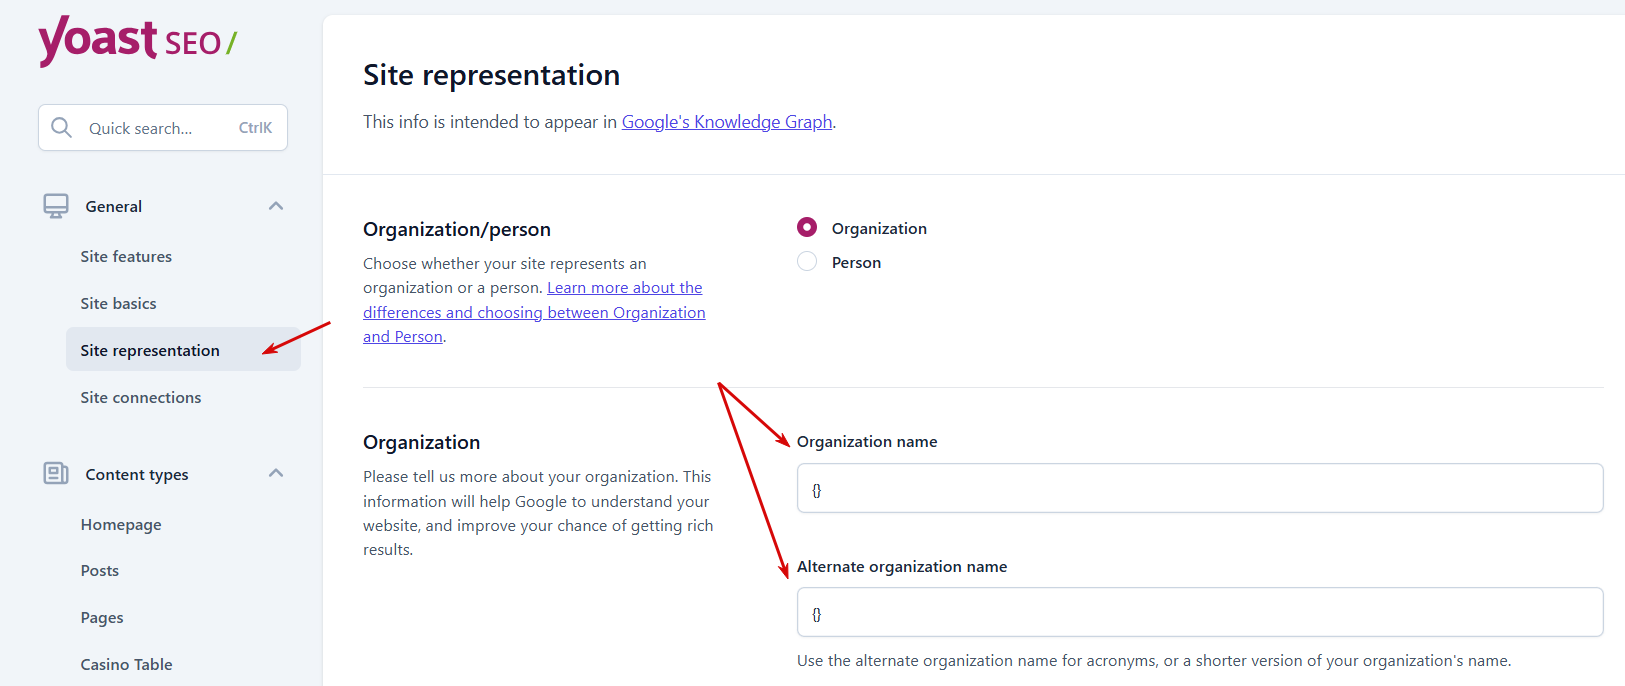Open Google's Knowledge Graph link
The width and height of the screenshot is (1625, 686).
[727, 122]
